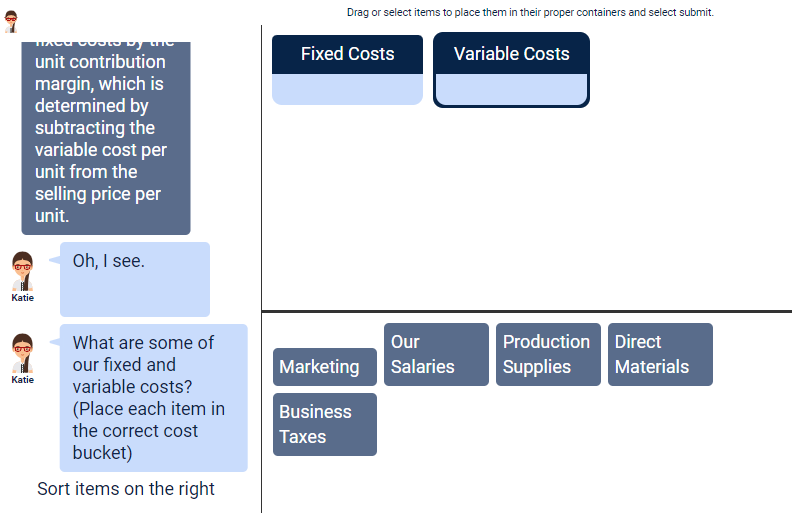
Task: Click the unit contribution margin explanation bubble
Action: pos(106,138)
